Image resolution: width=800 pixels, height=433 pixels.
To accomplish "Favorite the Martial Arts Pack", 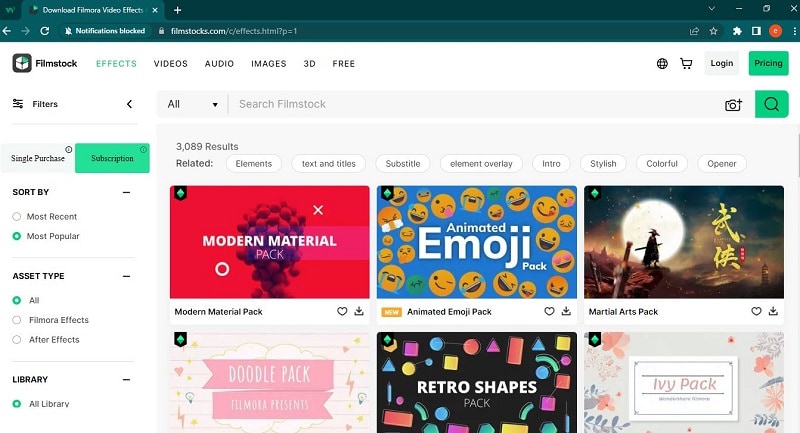I will point(756,311).
